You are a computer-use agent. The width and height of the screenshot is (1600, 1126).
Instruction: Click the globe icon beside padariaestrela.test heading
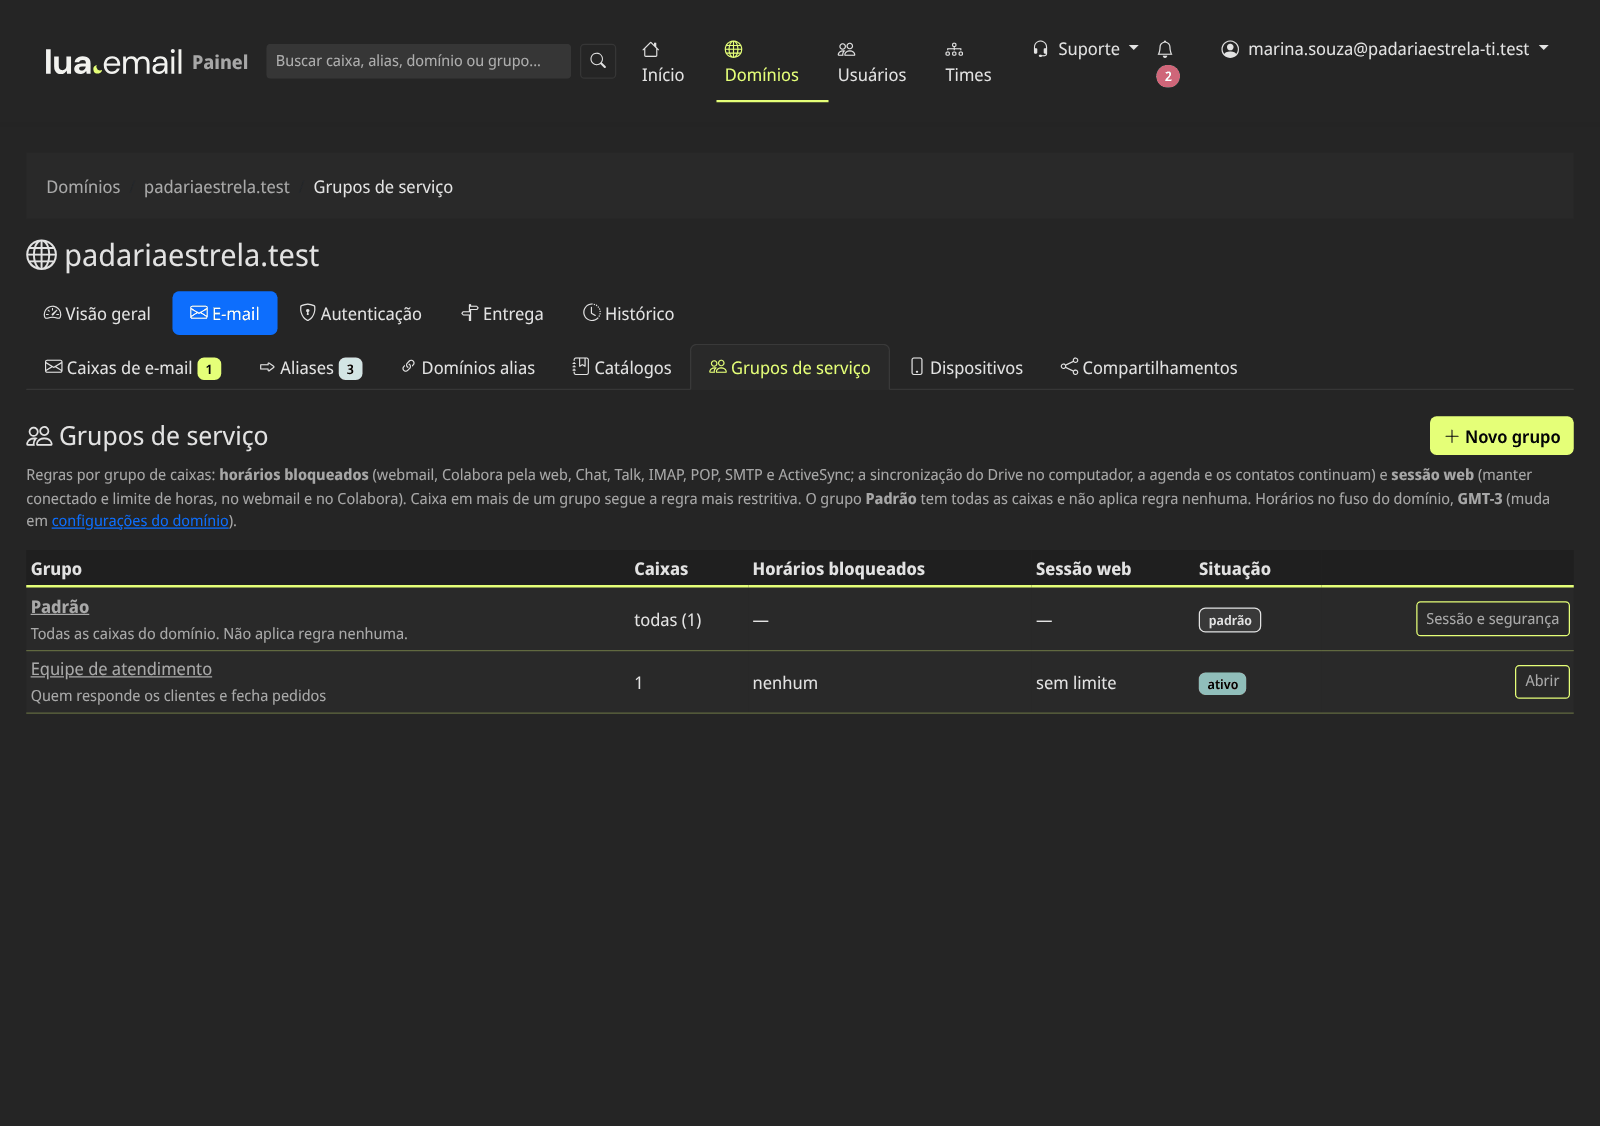pos(41,255)
